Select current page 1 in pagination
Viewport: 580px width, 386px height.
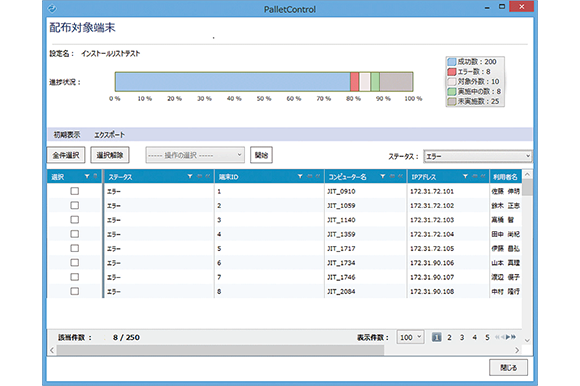[x=436, y=337]
